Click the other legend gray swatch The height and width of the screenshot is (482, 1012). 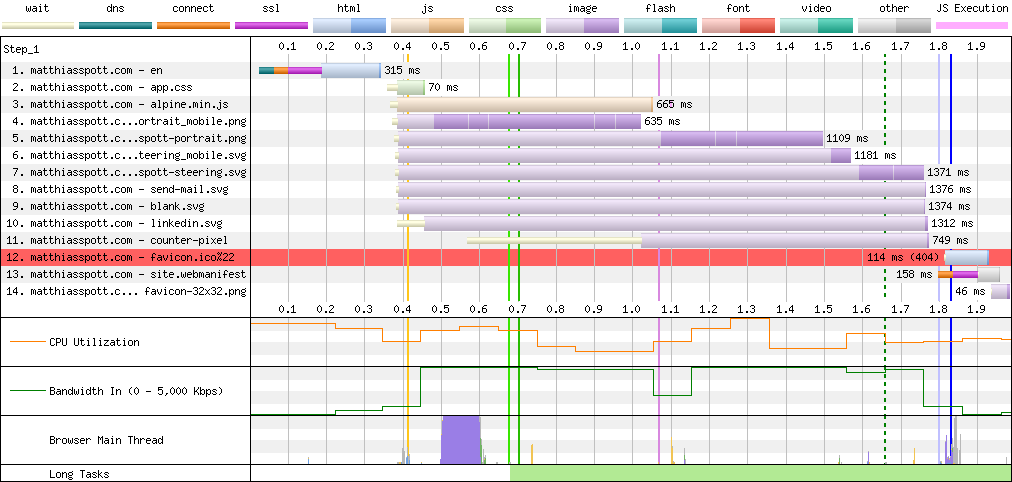pos(894,26)
